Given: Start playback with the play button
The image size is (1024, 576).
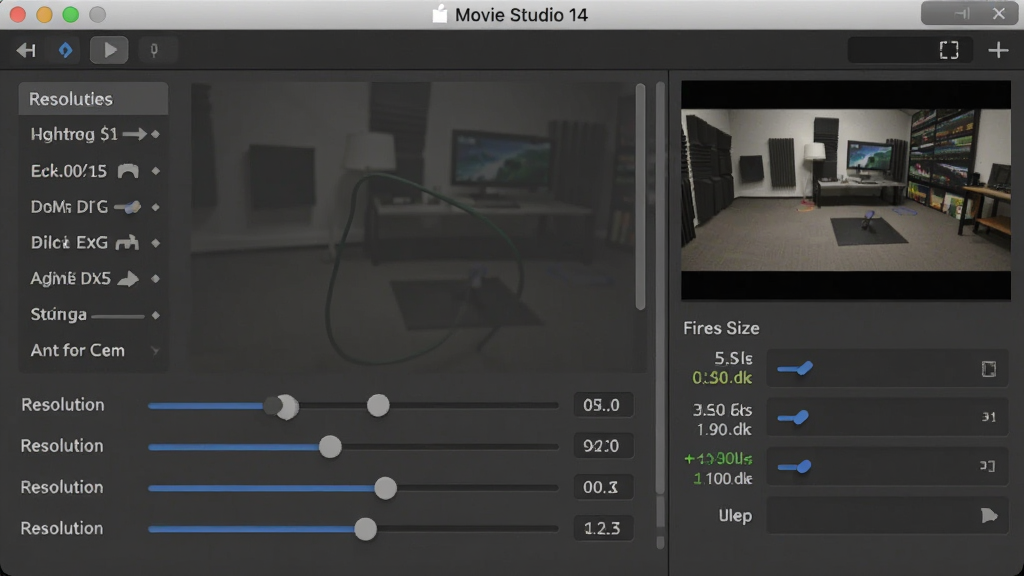Looking at the screenshot, I should click(109, 50).
